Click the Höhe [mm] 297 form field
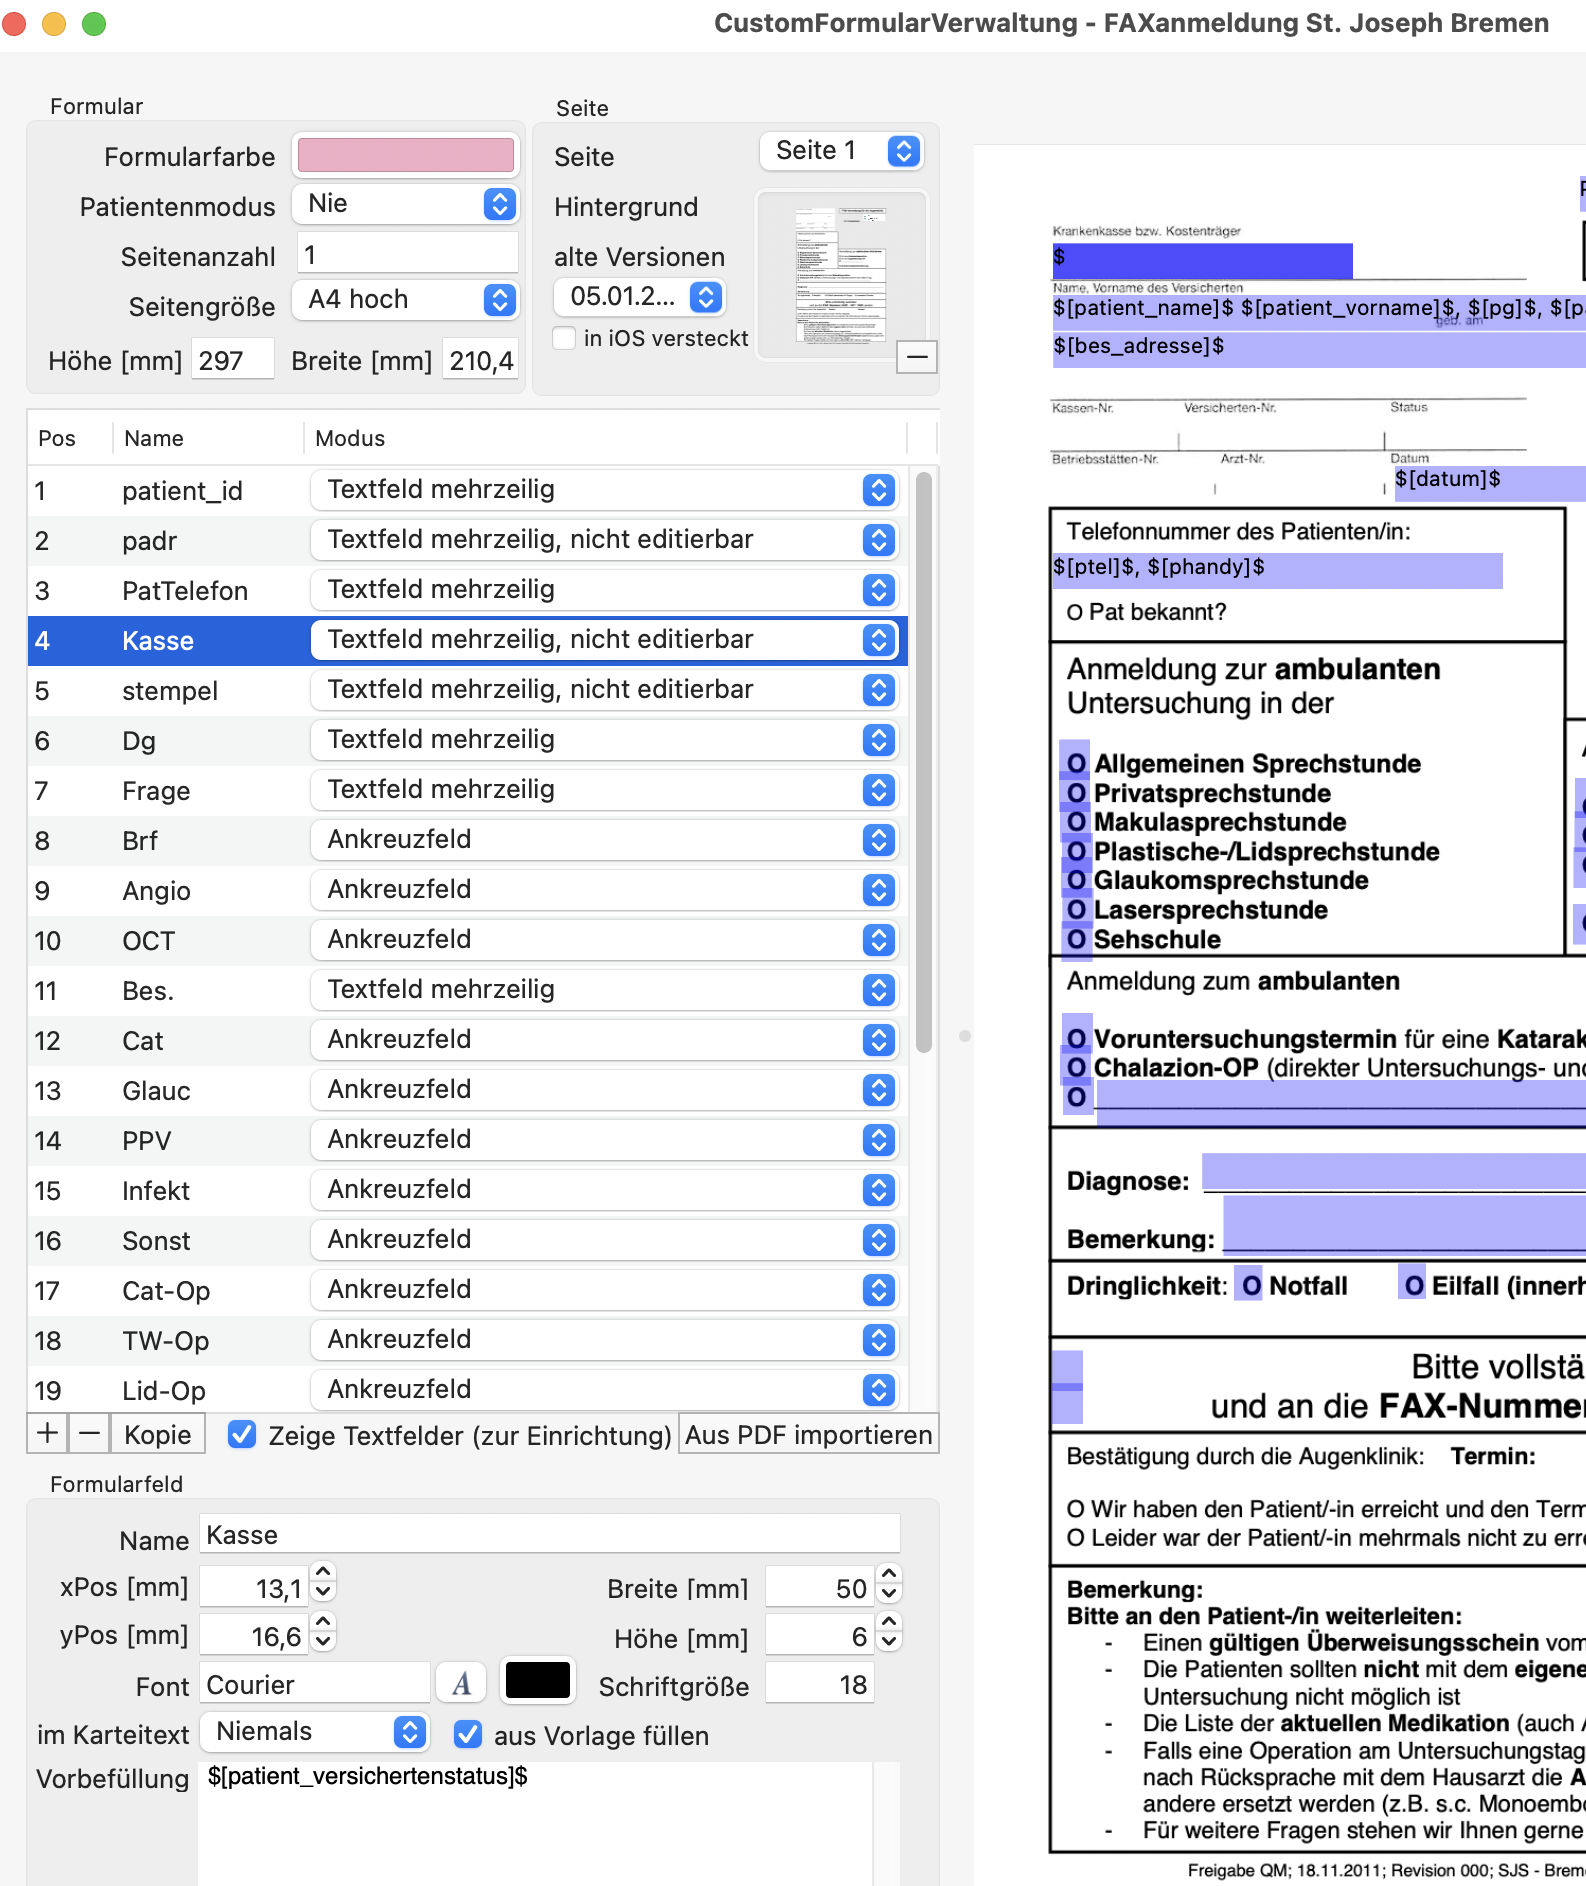This screenshot has height=1886, width=1586. click(x=233, y=359)
